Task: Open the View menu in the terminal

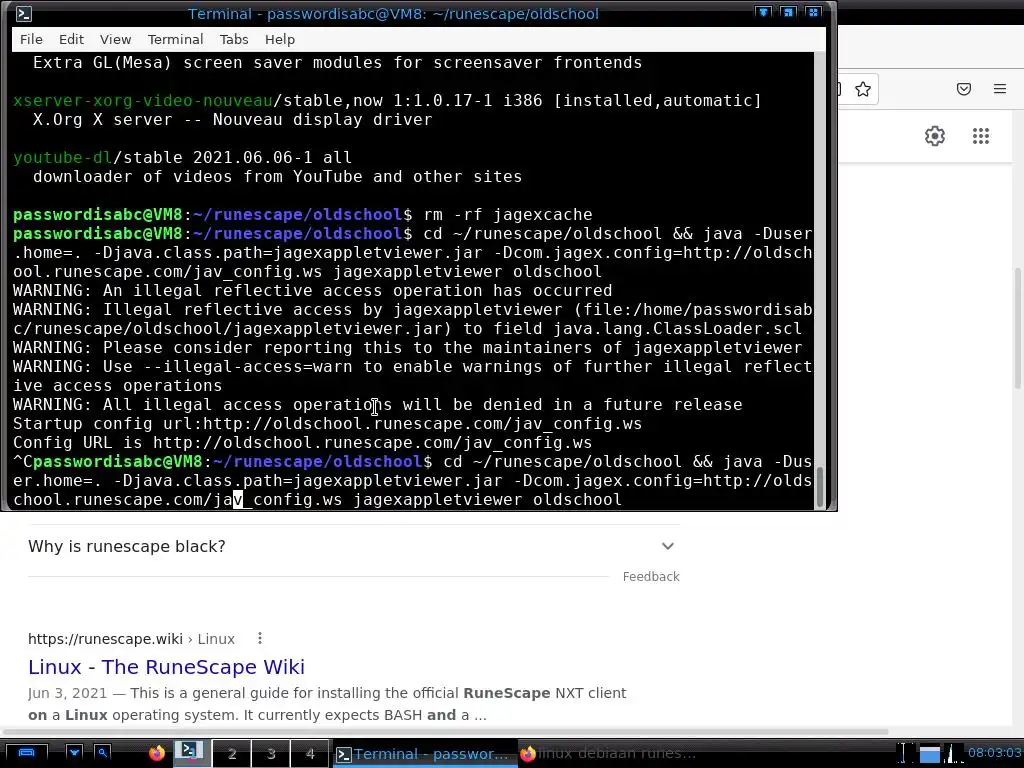Action: coord(116,39)
